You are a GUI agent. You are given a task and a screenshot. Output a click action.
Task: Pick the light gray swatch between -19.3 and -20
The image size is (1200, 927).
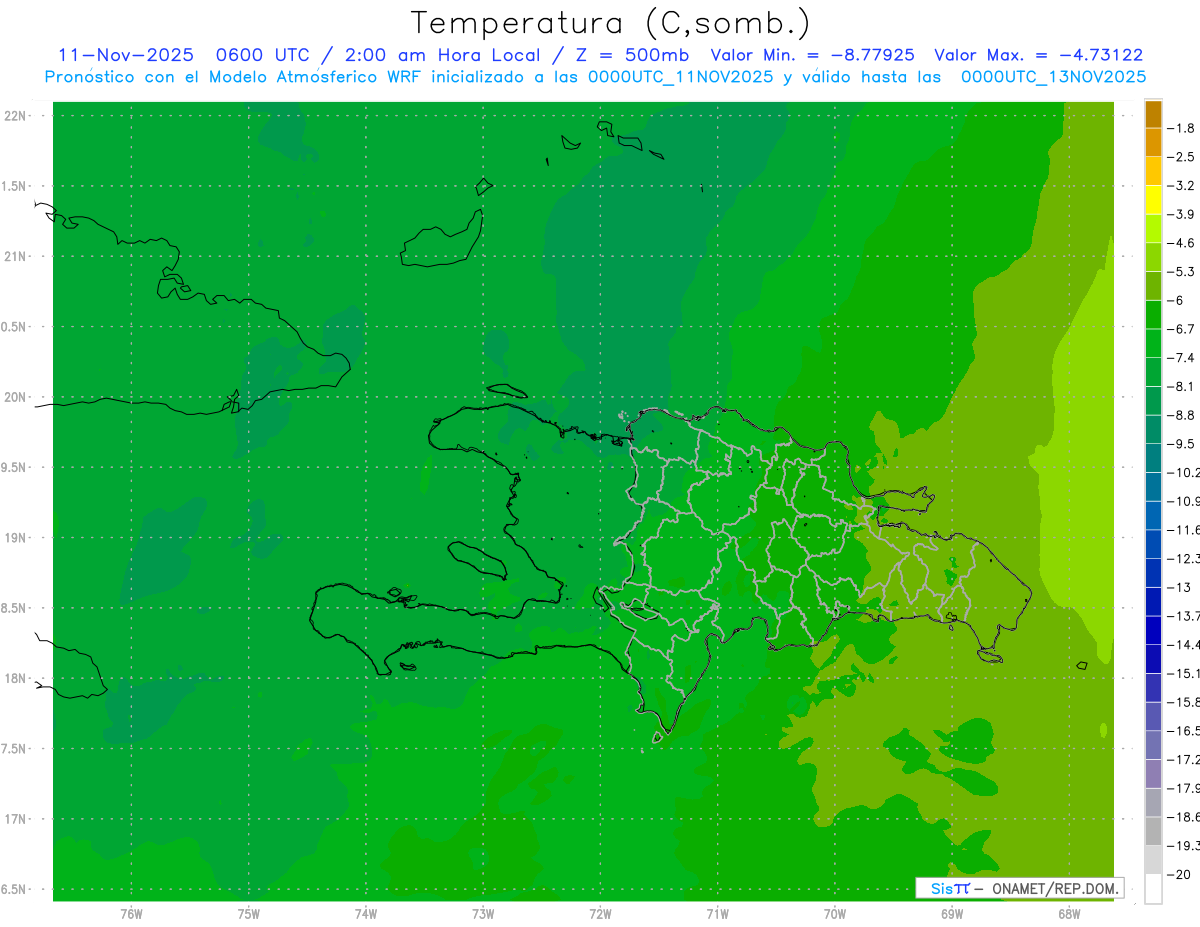(1153, 860)
